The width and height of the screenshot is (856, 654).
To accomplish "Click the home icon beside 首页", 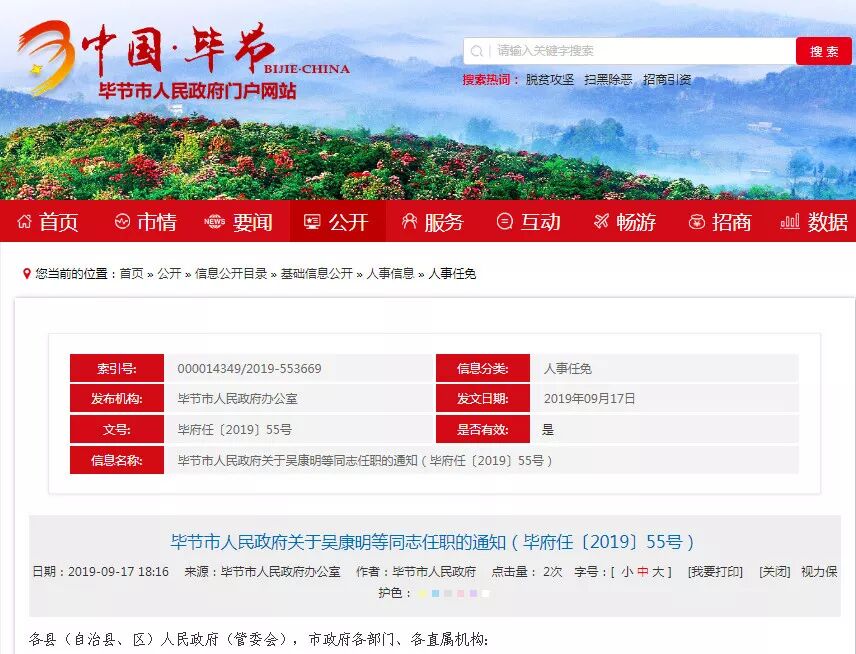I will [24, 222].
